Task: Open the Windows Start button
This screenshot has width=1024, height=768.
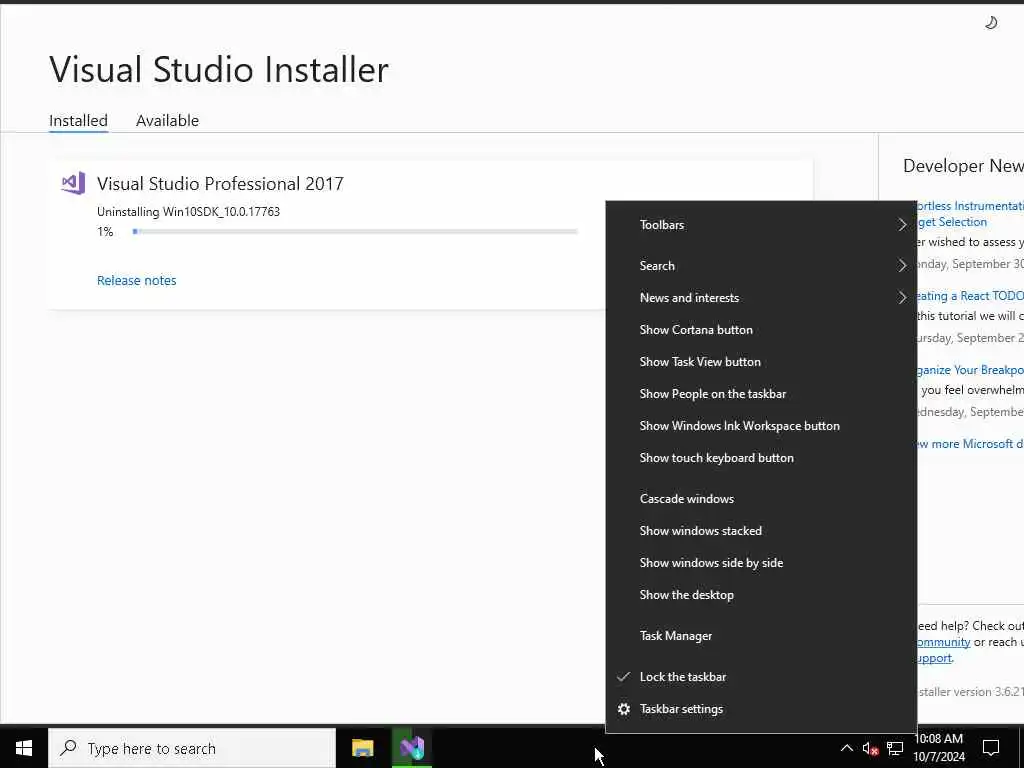Action: point(24,748)
